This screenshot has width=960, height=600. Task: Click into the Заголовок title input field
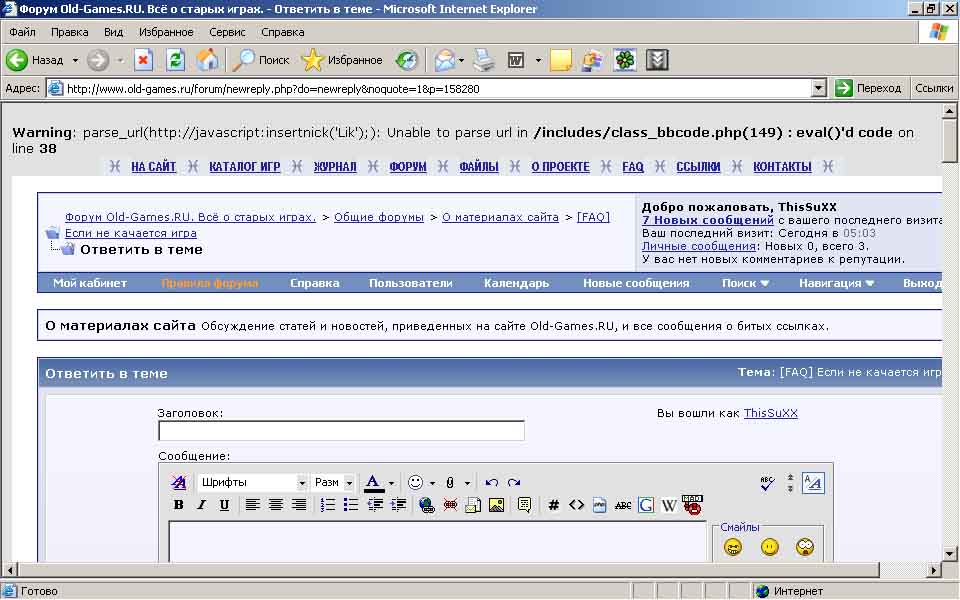(x=341, y=431)
